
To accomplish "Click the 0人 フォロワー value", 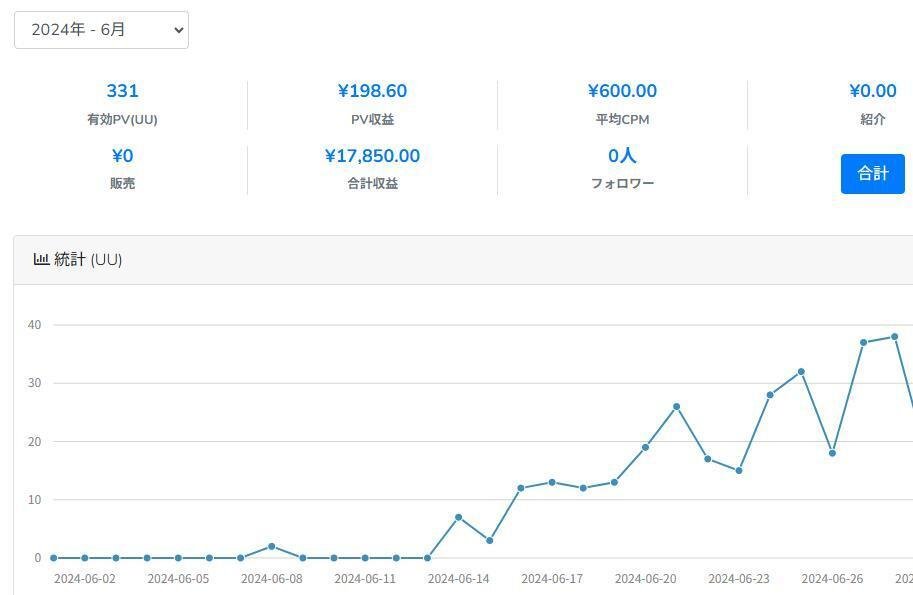I will point(622,155).
